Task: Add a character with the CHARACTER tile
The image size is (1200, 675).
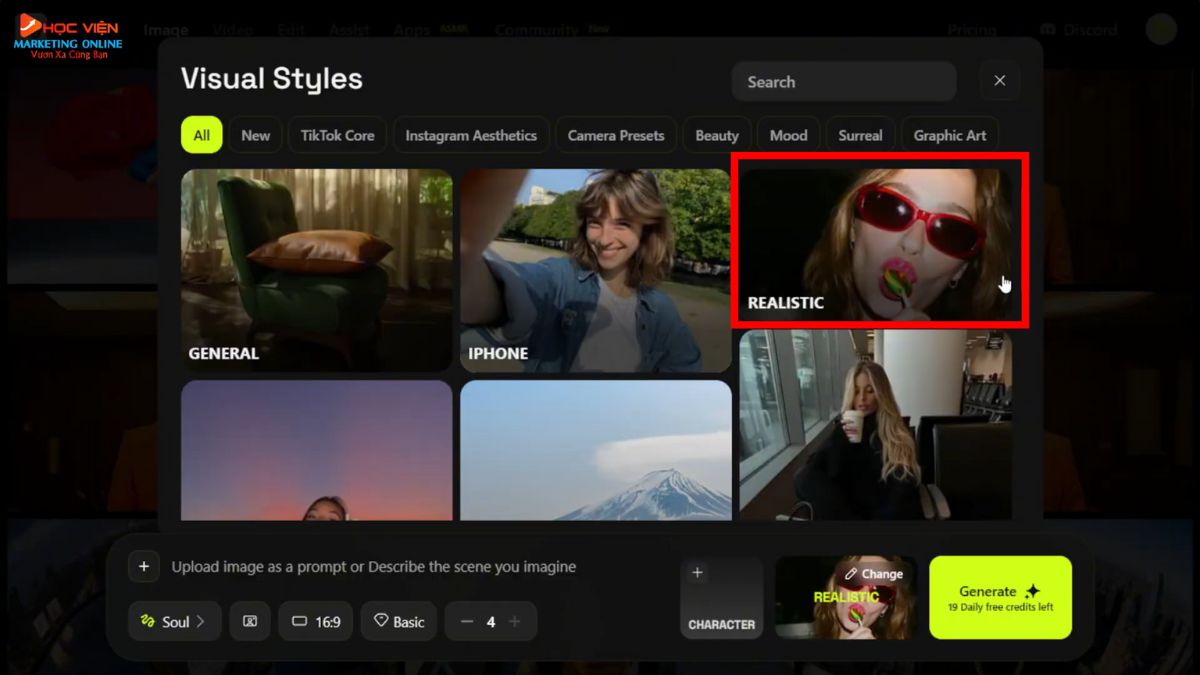Action: 721,598
